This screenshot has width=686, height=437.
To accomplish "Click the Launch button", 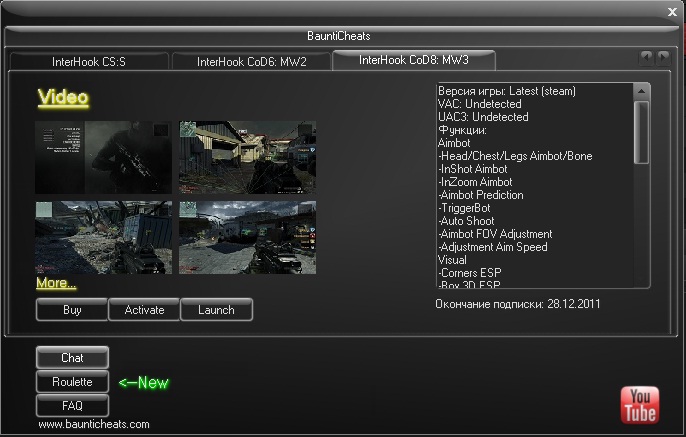I will [216, 310].
